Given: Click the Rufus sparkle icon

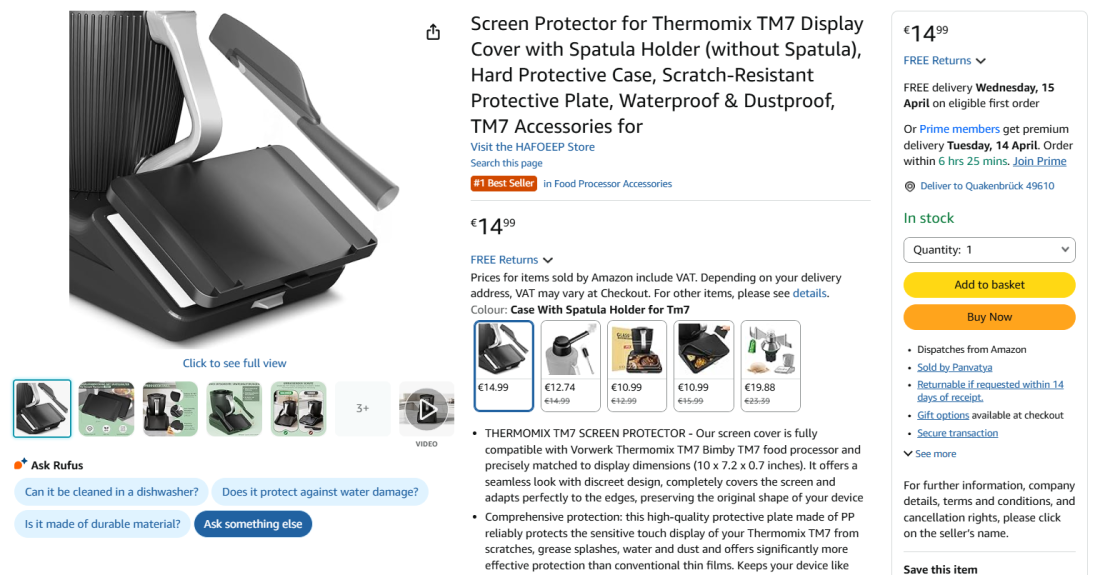Looking at the screenshot, I should (x=20, y=464).
